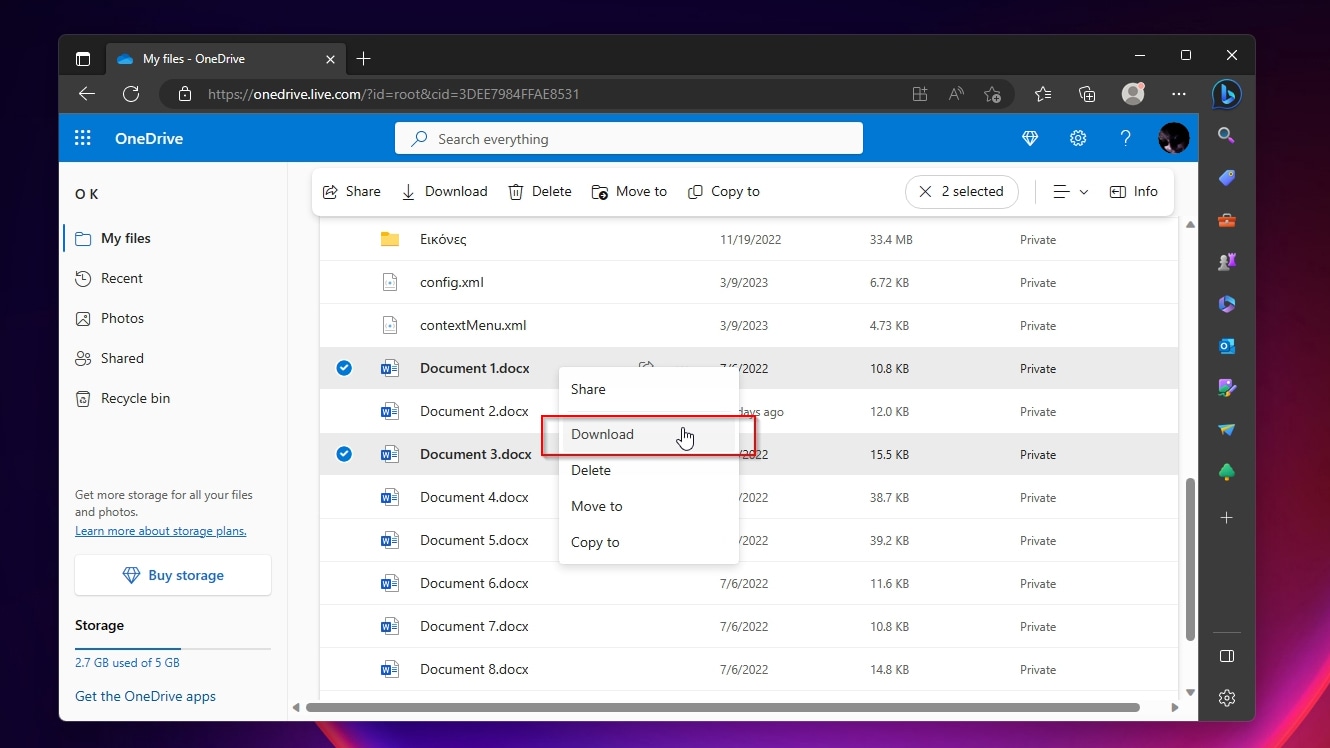The image size is (1330, 748).
Task: Click the Search everything box
Action: click(629, 139)
